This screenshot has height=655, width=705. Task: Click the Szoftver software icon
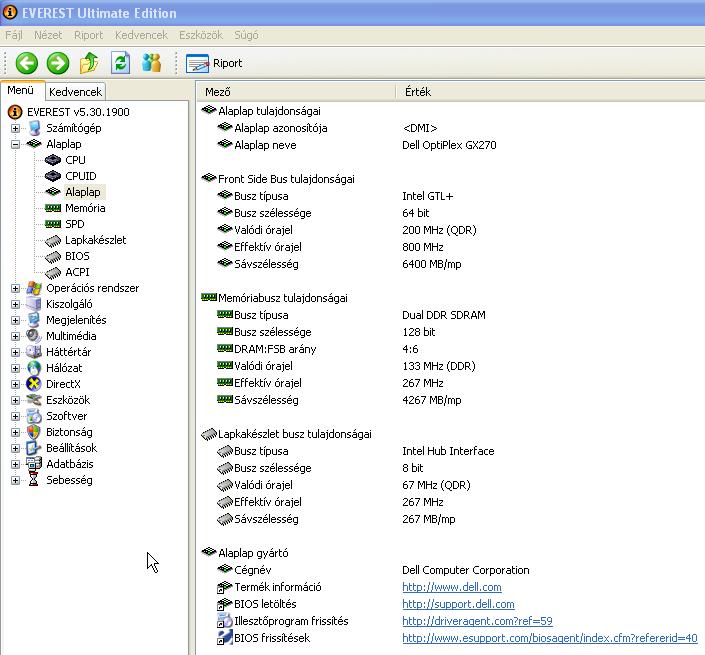tap(34, 416)
